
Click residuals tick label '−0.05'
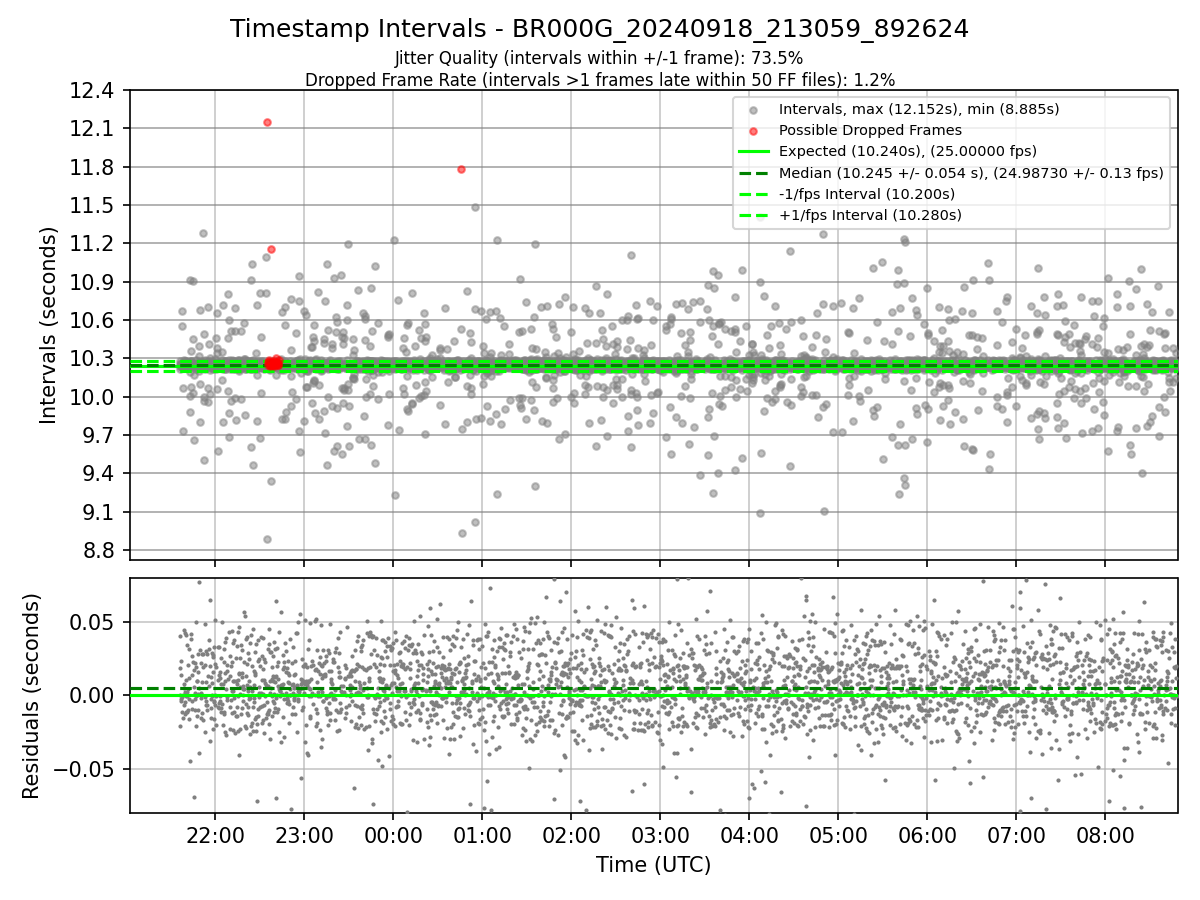[85, 769]
